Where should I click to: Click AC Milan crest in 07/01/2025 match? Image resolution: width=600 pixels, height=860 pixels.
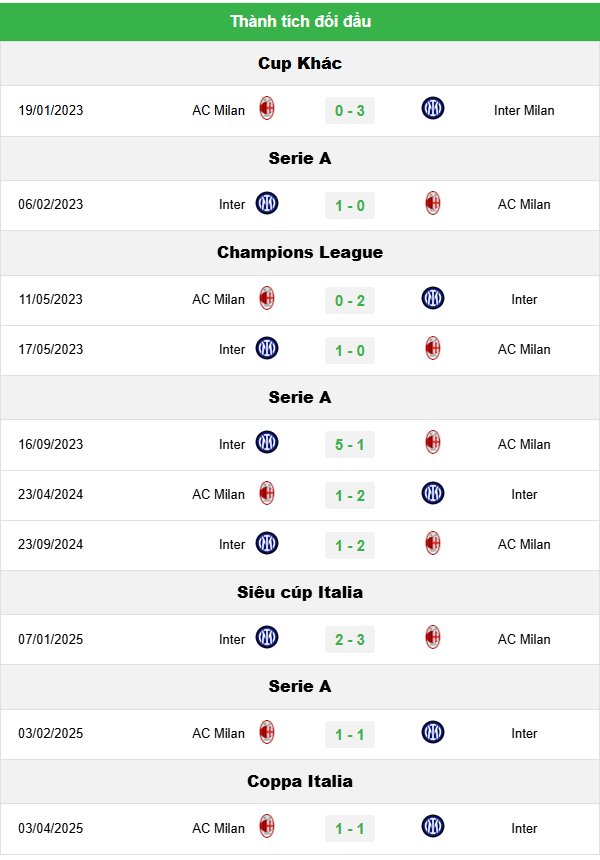[433, 638]
